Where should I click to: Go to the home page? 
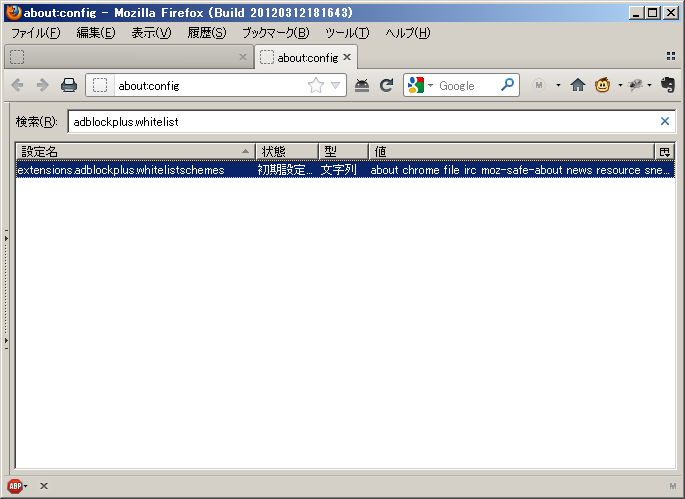(578, 85)
